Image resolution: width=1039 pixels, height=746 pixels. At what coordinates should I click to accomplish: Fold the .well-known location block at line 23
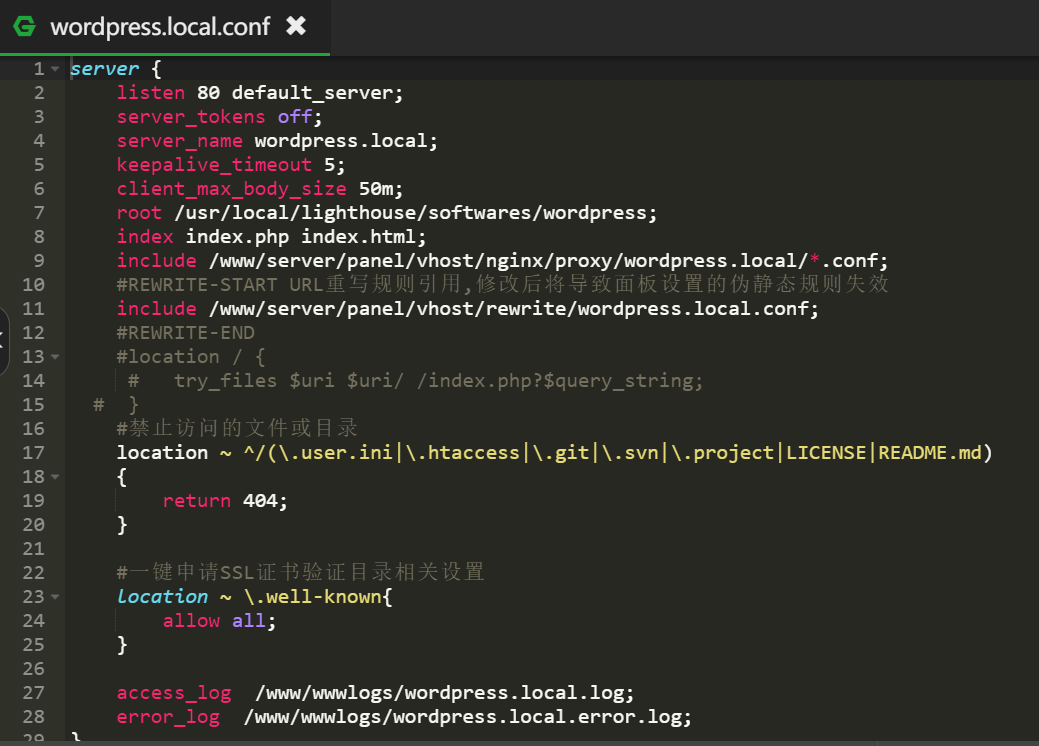pos(55,597)
